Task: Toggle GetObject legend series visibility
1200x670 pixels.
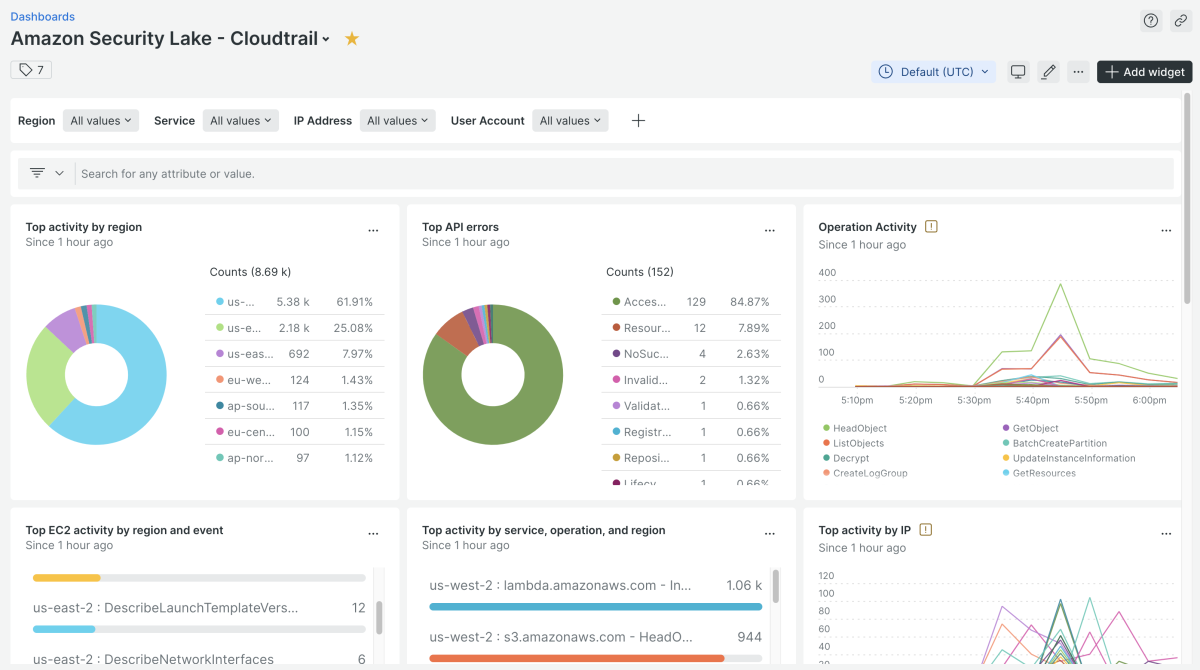Action: pos(1035,428)
